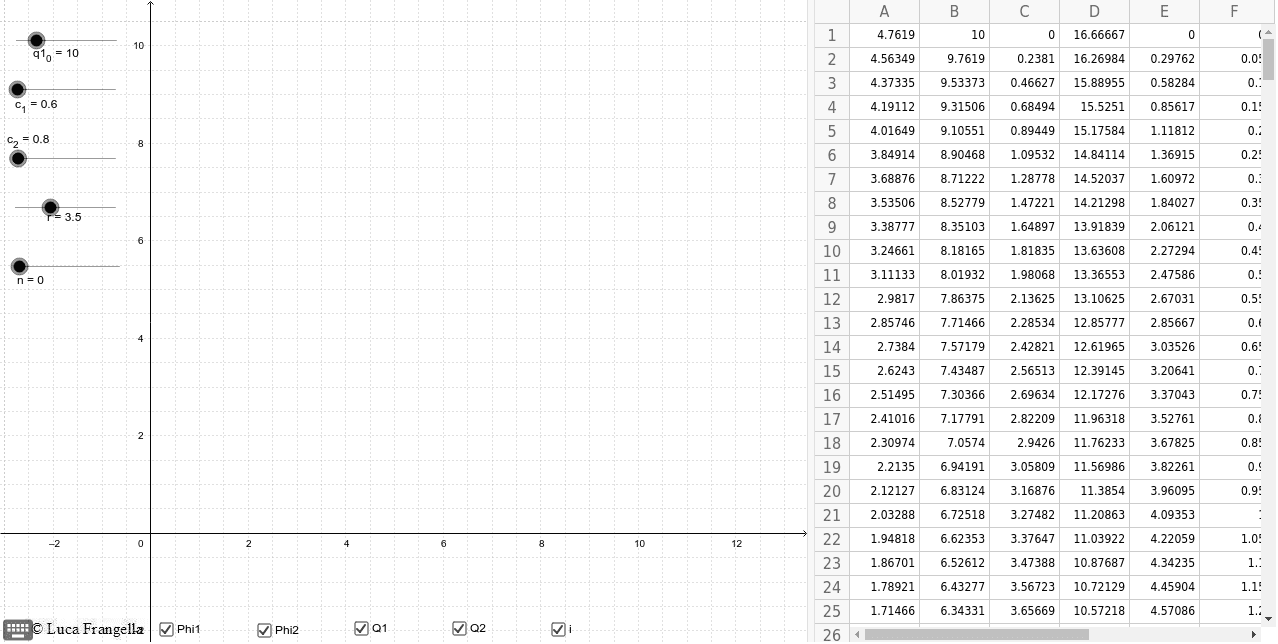
Task: Select row 1 header in spreadsheet
Action: [x=832, y=35]
